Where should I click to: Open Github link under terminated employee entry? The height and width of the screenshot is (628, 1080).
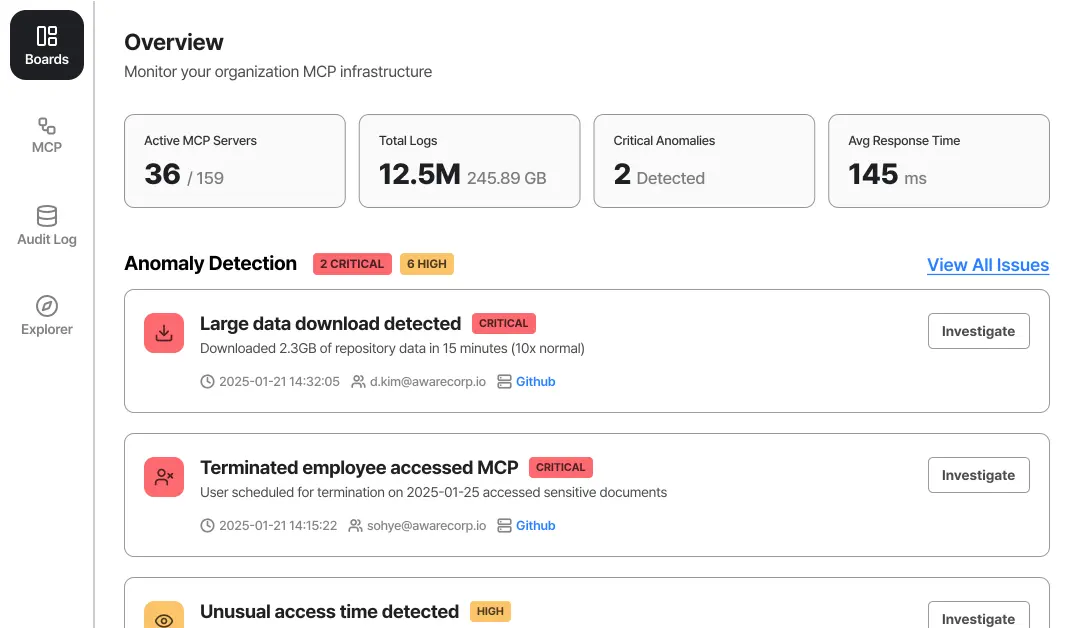pyautogui.click(x=535, y=526)
